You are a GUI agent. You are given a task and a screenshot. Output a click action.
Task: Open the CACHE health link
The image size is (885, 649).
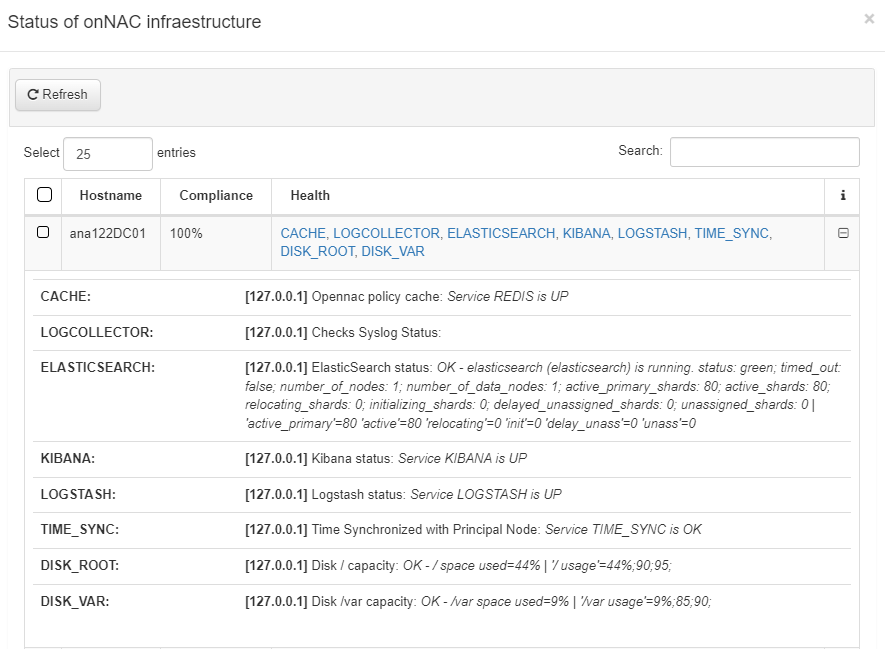(x=303, y=233)
